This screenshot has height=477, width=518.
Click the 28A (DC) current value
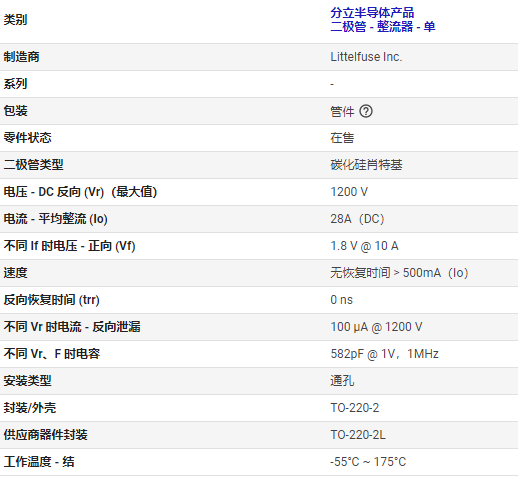tap(357, 219)
